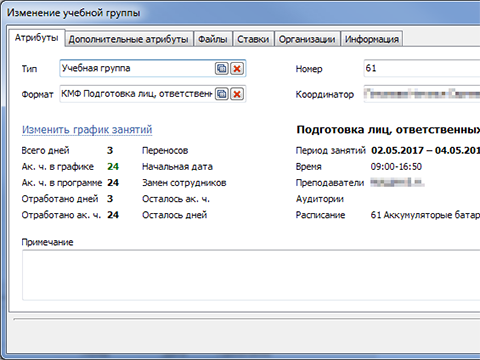Click the Всего дней value 3
The width and height of the screenshot is (480, 360).
pyautogui.click(x=110, y=150)
